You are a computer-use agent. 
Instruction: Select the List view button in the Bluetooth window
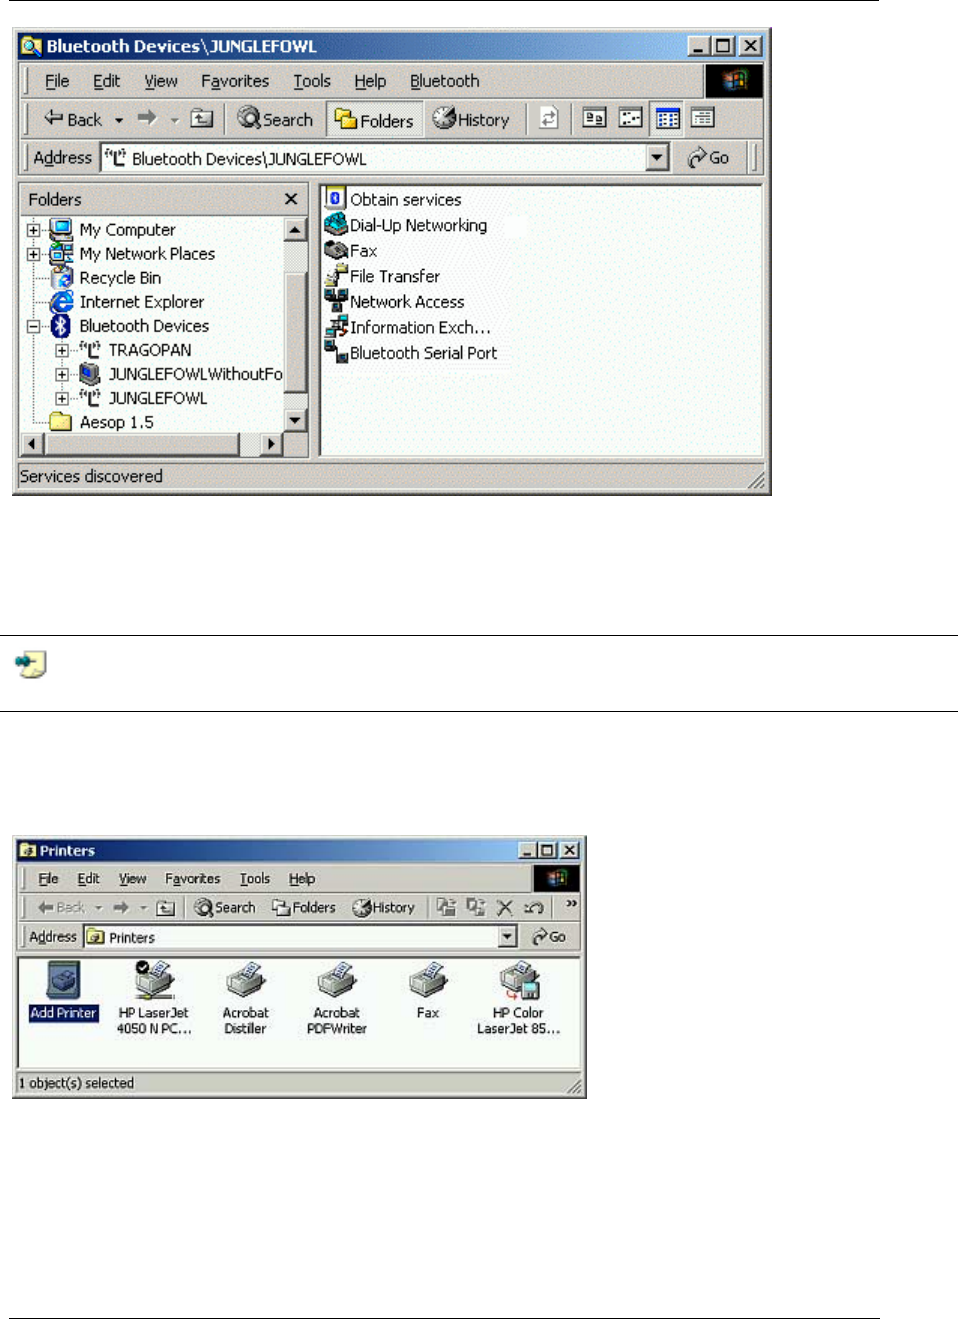tap(667, 118)
